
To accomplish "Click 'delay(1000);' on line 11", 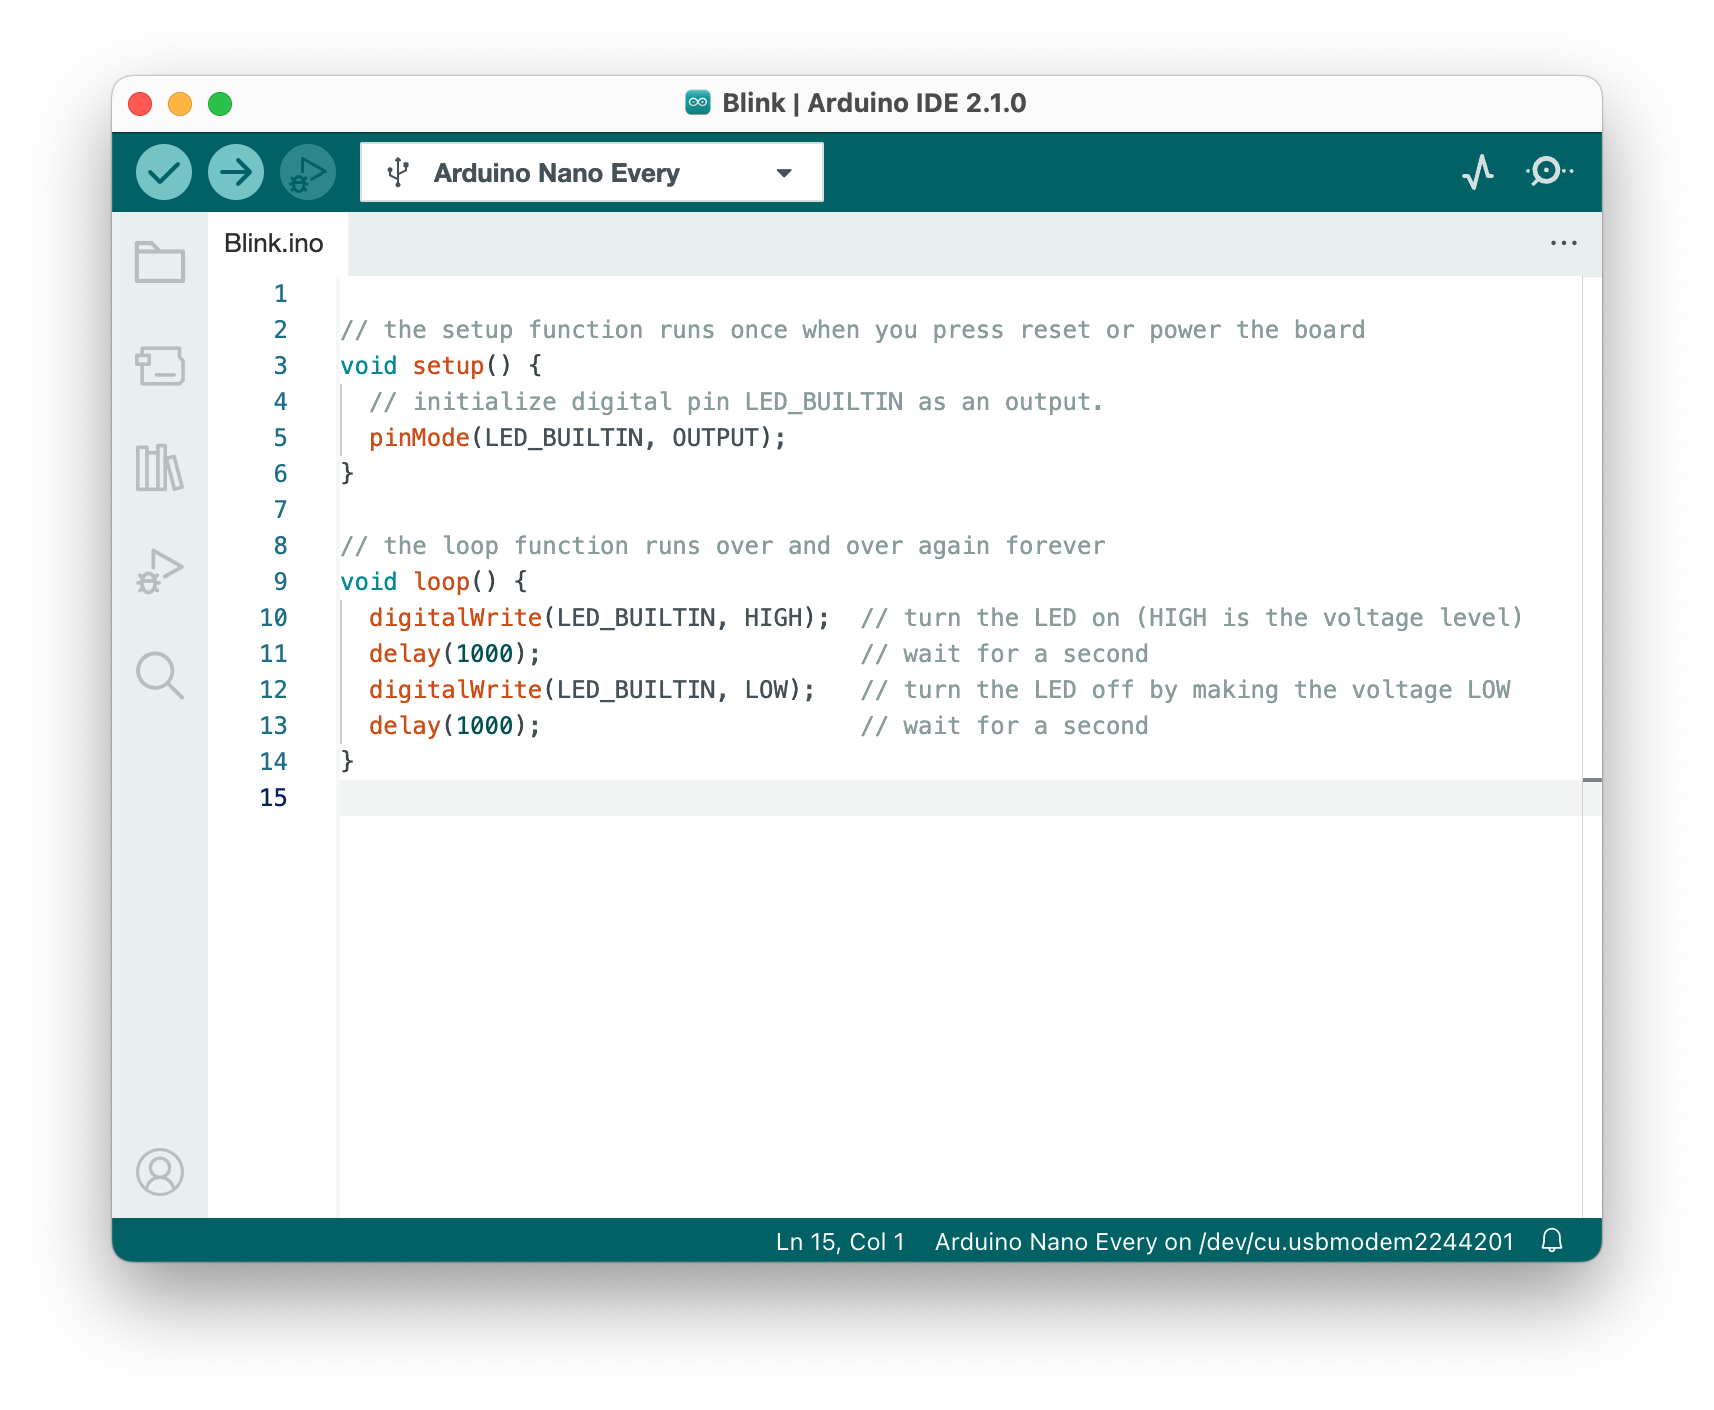I will [x=455, y=654].
